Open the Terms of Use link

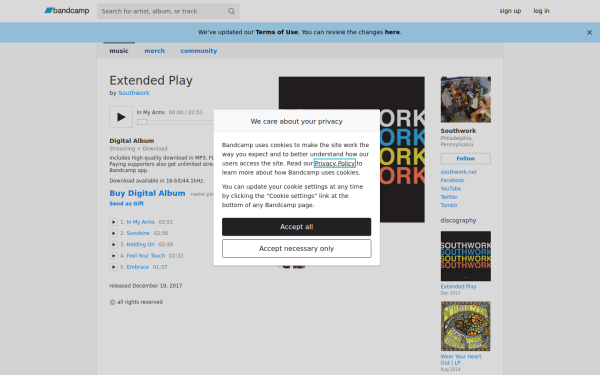click(277, 32)
